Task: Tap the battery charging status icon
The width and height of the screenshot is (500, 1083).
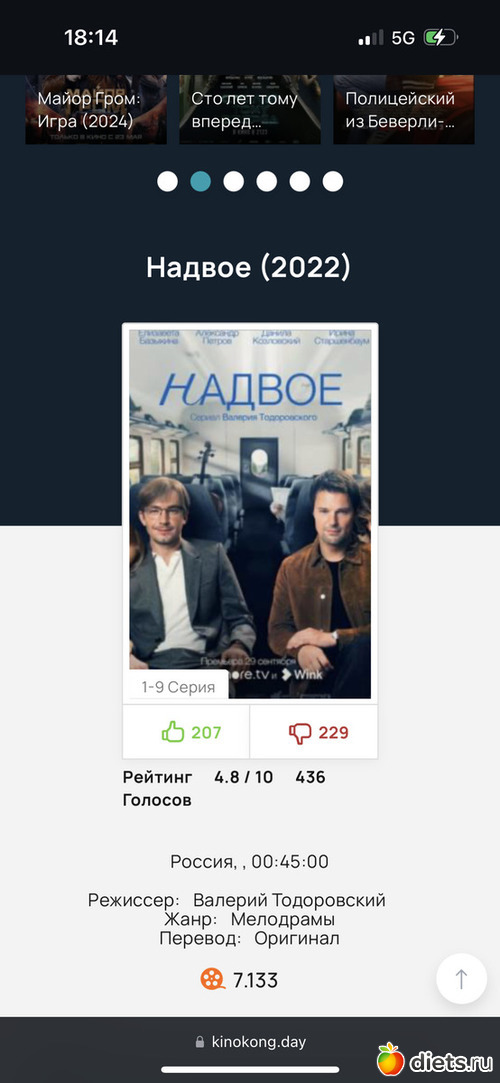Action: click(x=440, y=37)
